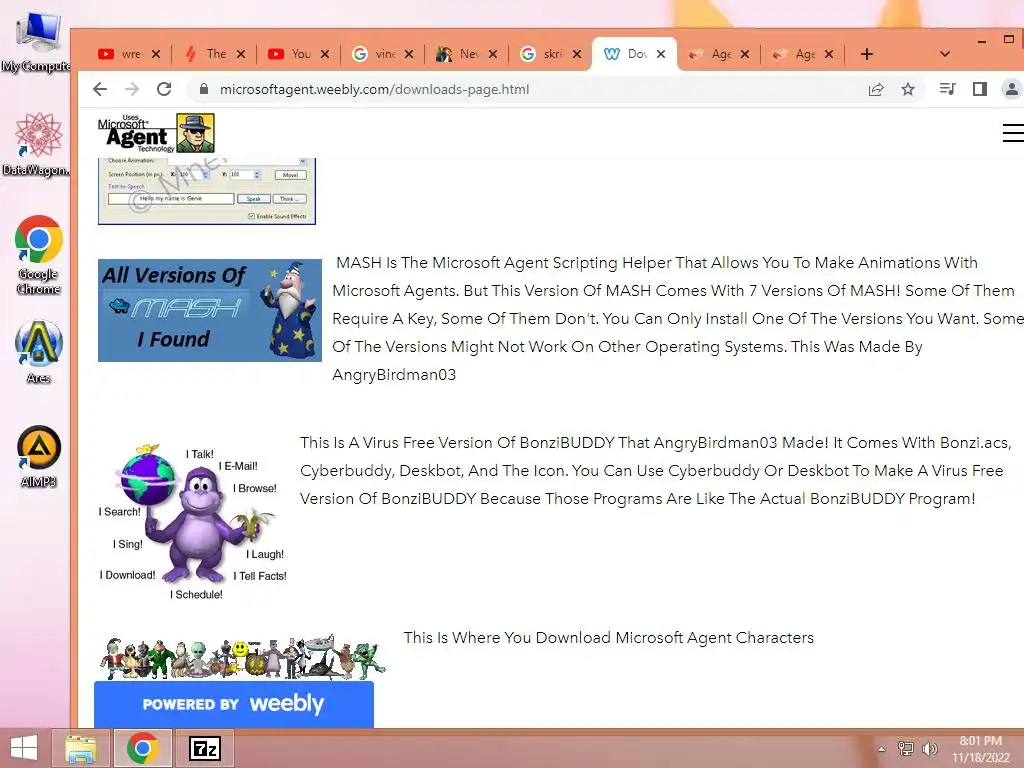Open the My Computer desktop icon

tap(37, 42)
